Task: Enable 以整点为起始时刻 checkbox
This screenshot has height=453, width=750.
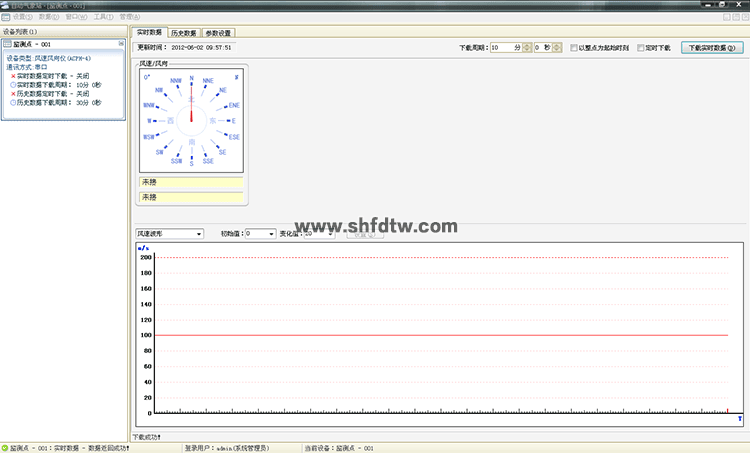Action: 573,47
